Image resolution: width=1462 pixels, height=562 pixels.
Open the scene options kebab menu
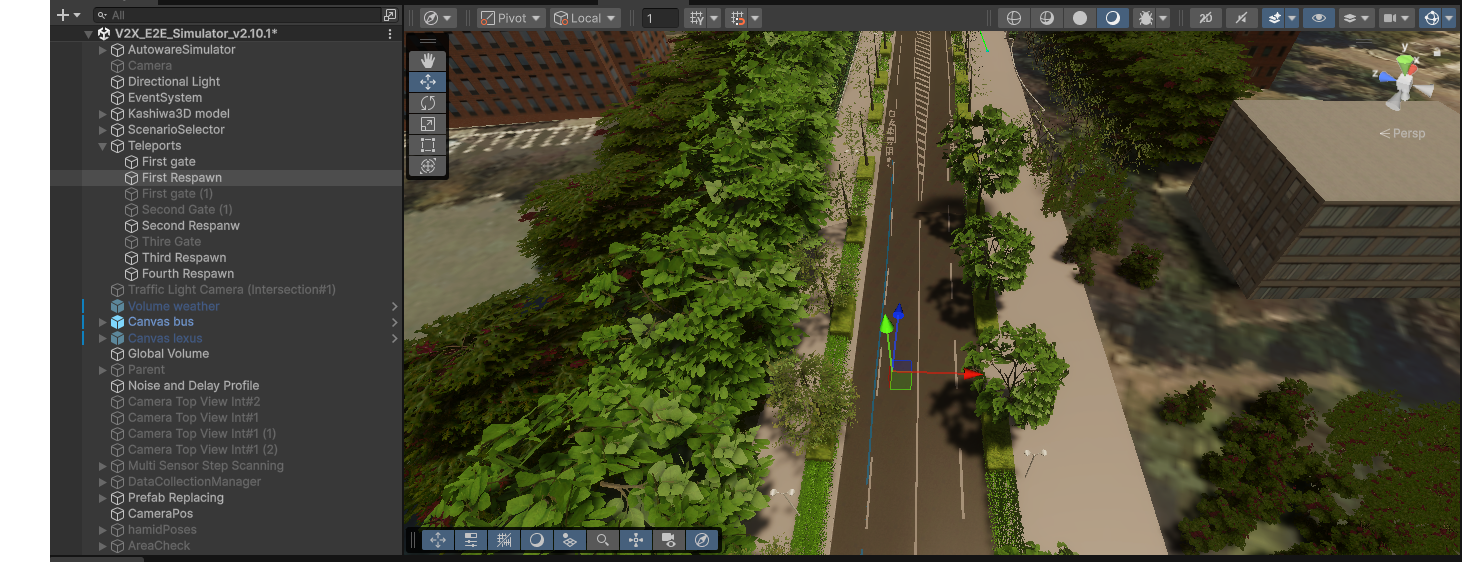point(390,34)
